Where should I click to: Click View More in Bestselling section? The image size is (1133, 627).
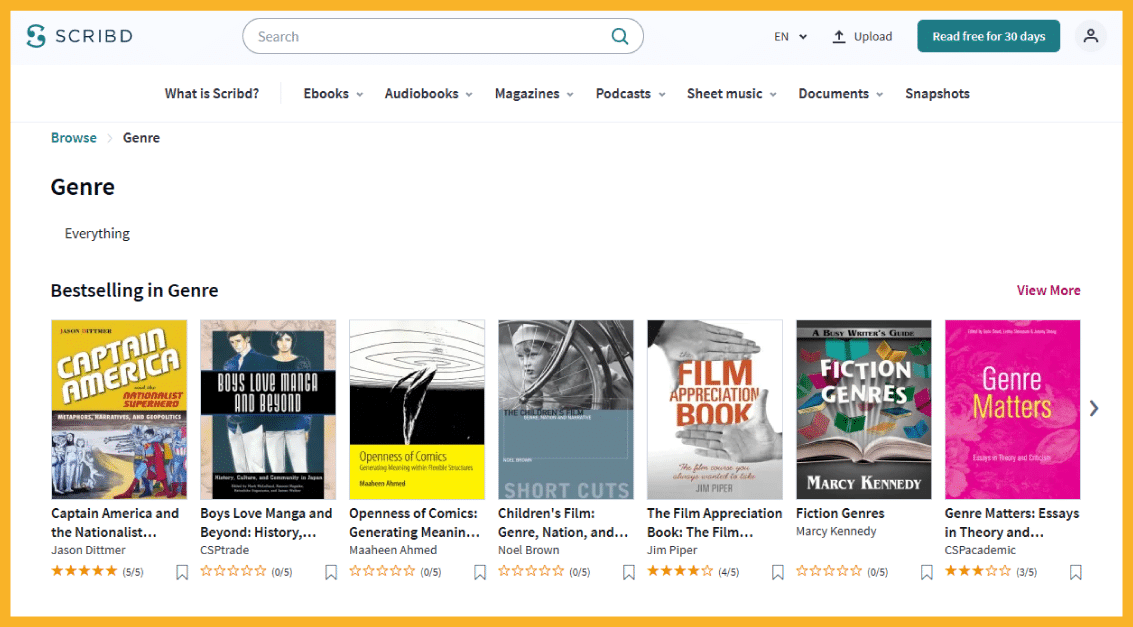tap(1048, 290)
